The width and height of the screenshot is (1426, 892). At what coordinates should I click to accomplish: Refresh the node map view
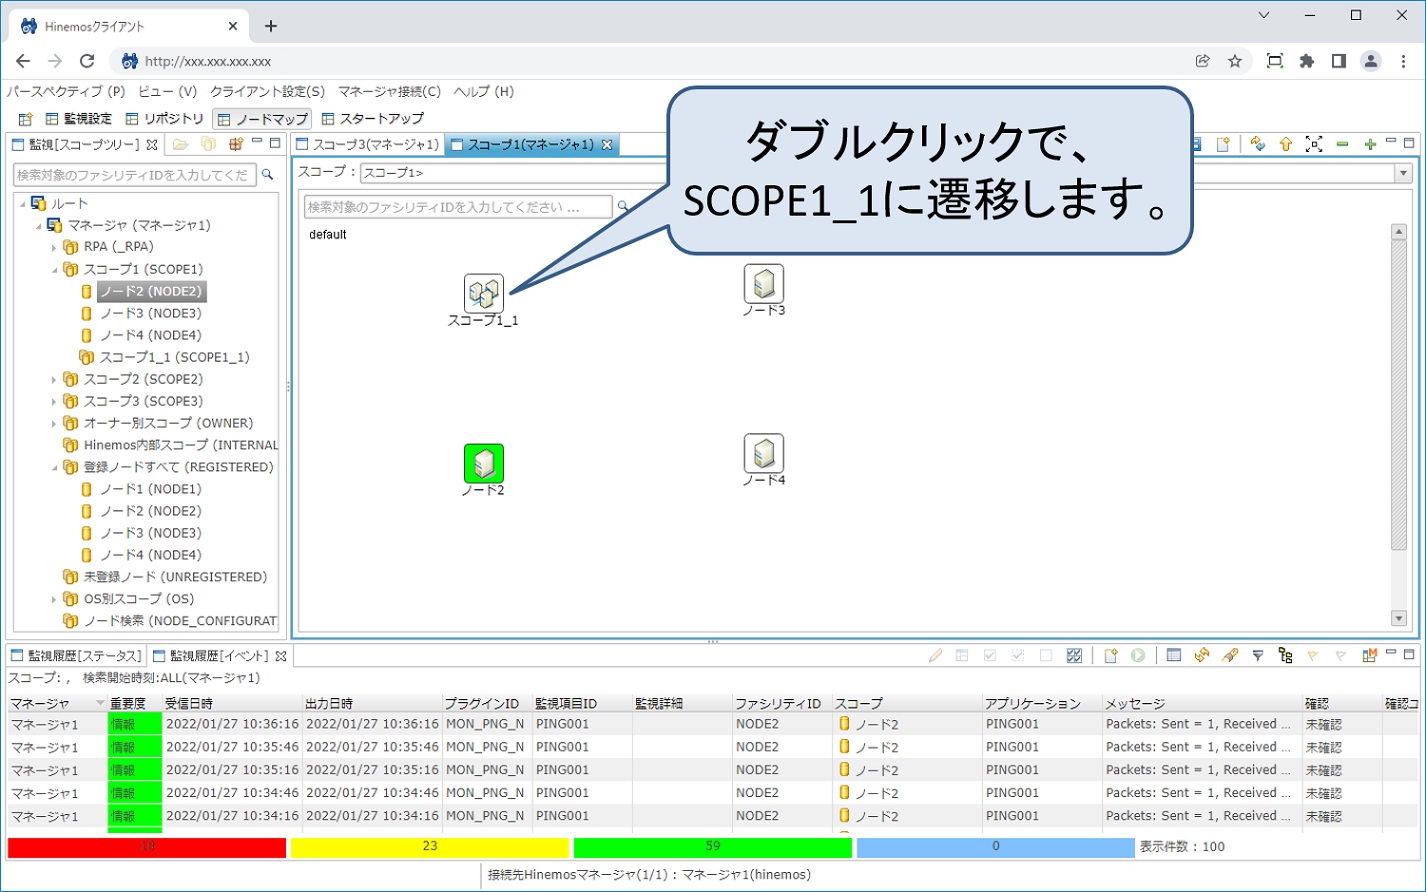[x=1258, y=144]
